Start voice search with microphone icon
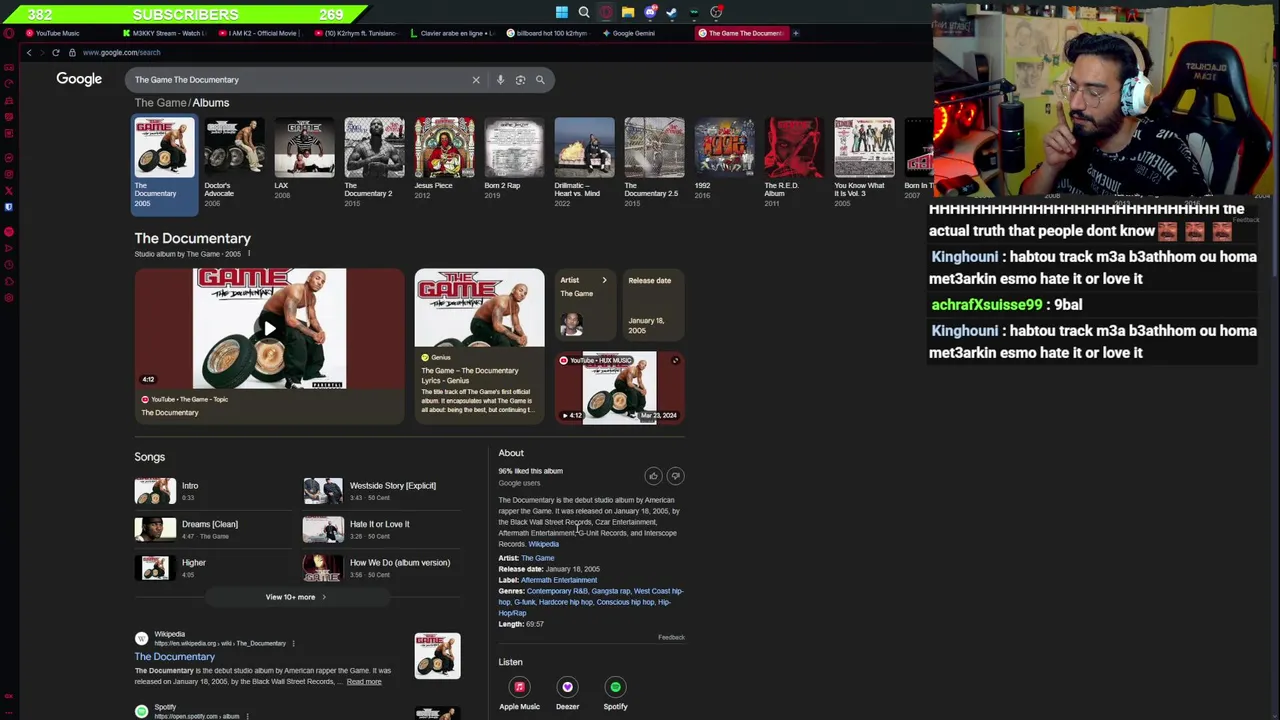Viewport: 1280px width, 720px height. click(x=500, y=80)
